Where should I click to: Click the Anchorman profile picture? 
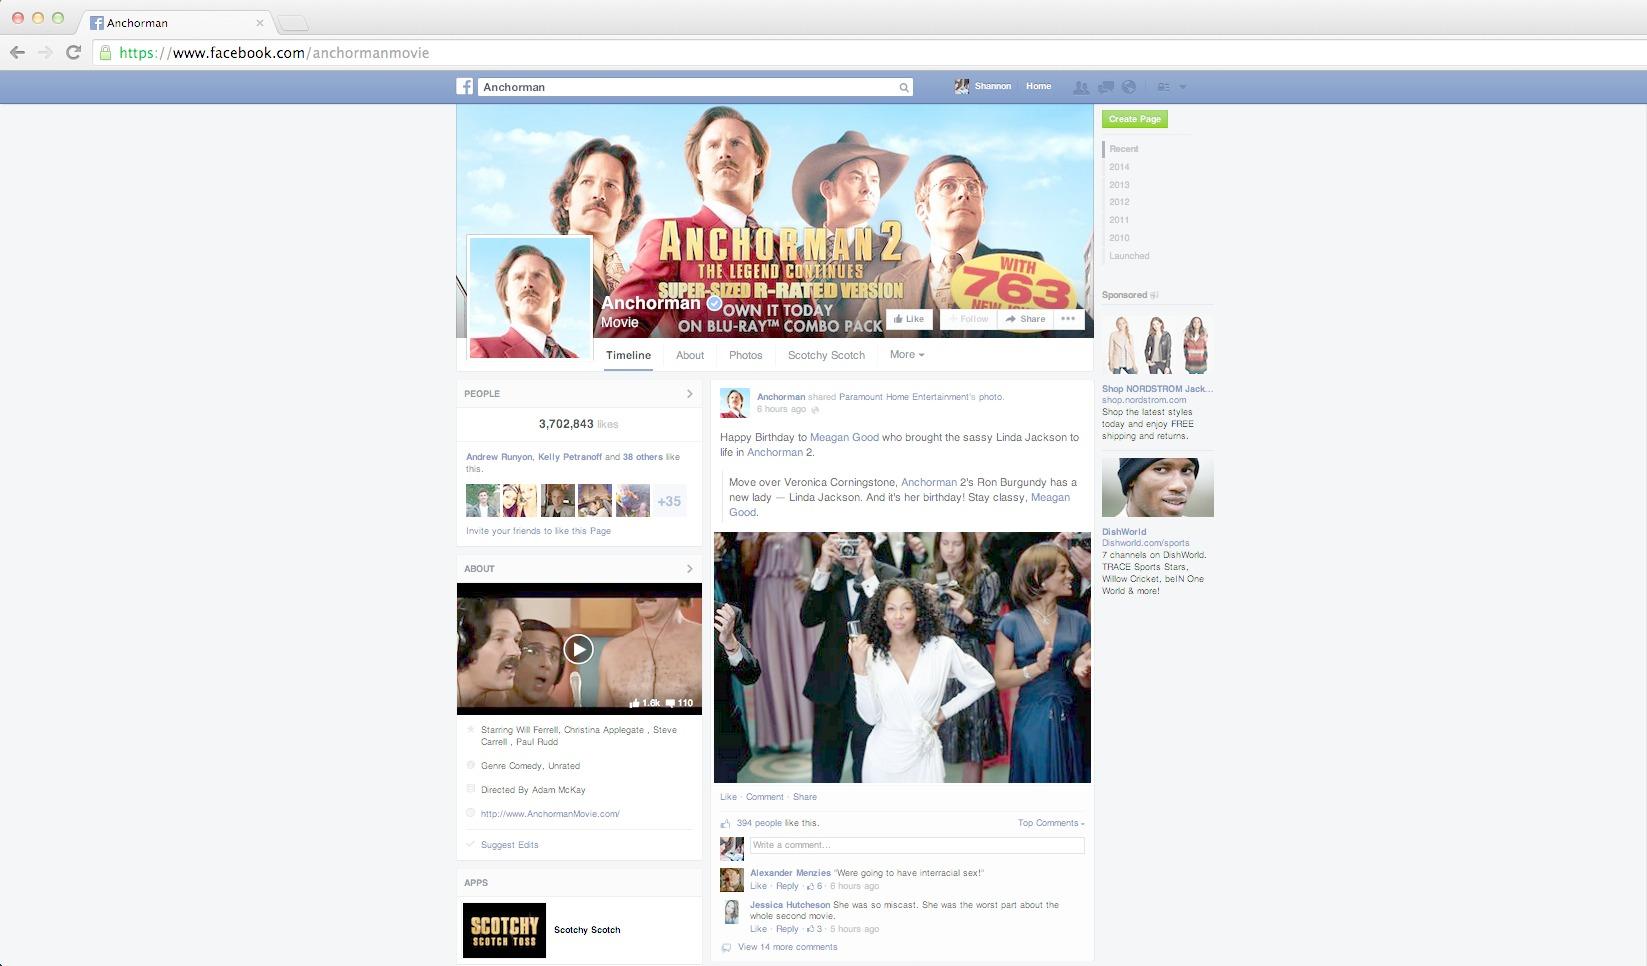pyautogui.click(x=529, y=297)
